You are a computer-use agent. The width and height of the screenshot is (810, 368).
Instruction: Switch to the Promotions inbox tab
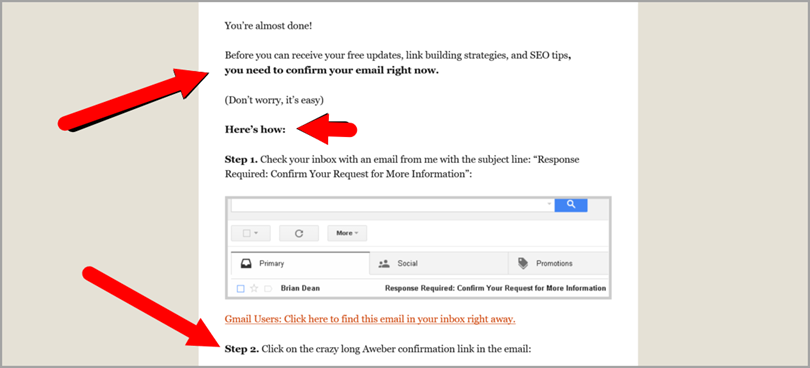pyautogui.click(x=558, y=264)
